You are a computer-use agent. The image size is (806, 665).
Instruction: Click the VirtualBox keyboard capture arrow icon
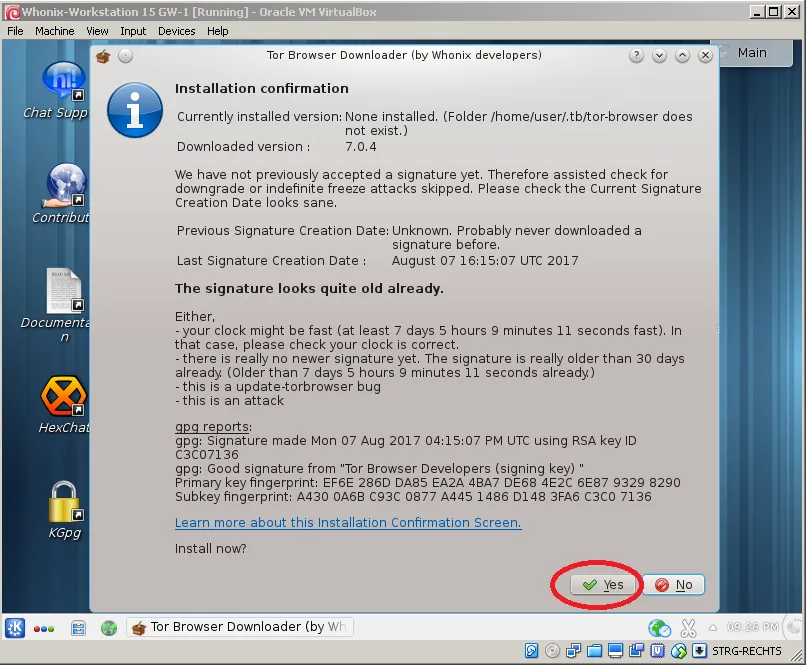coord(699,651)
